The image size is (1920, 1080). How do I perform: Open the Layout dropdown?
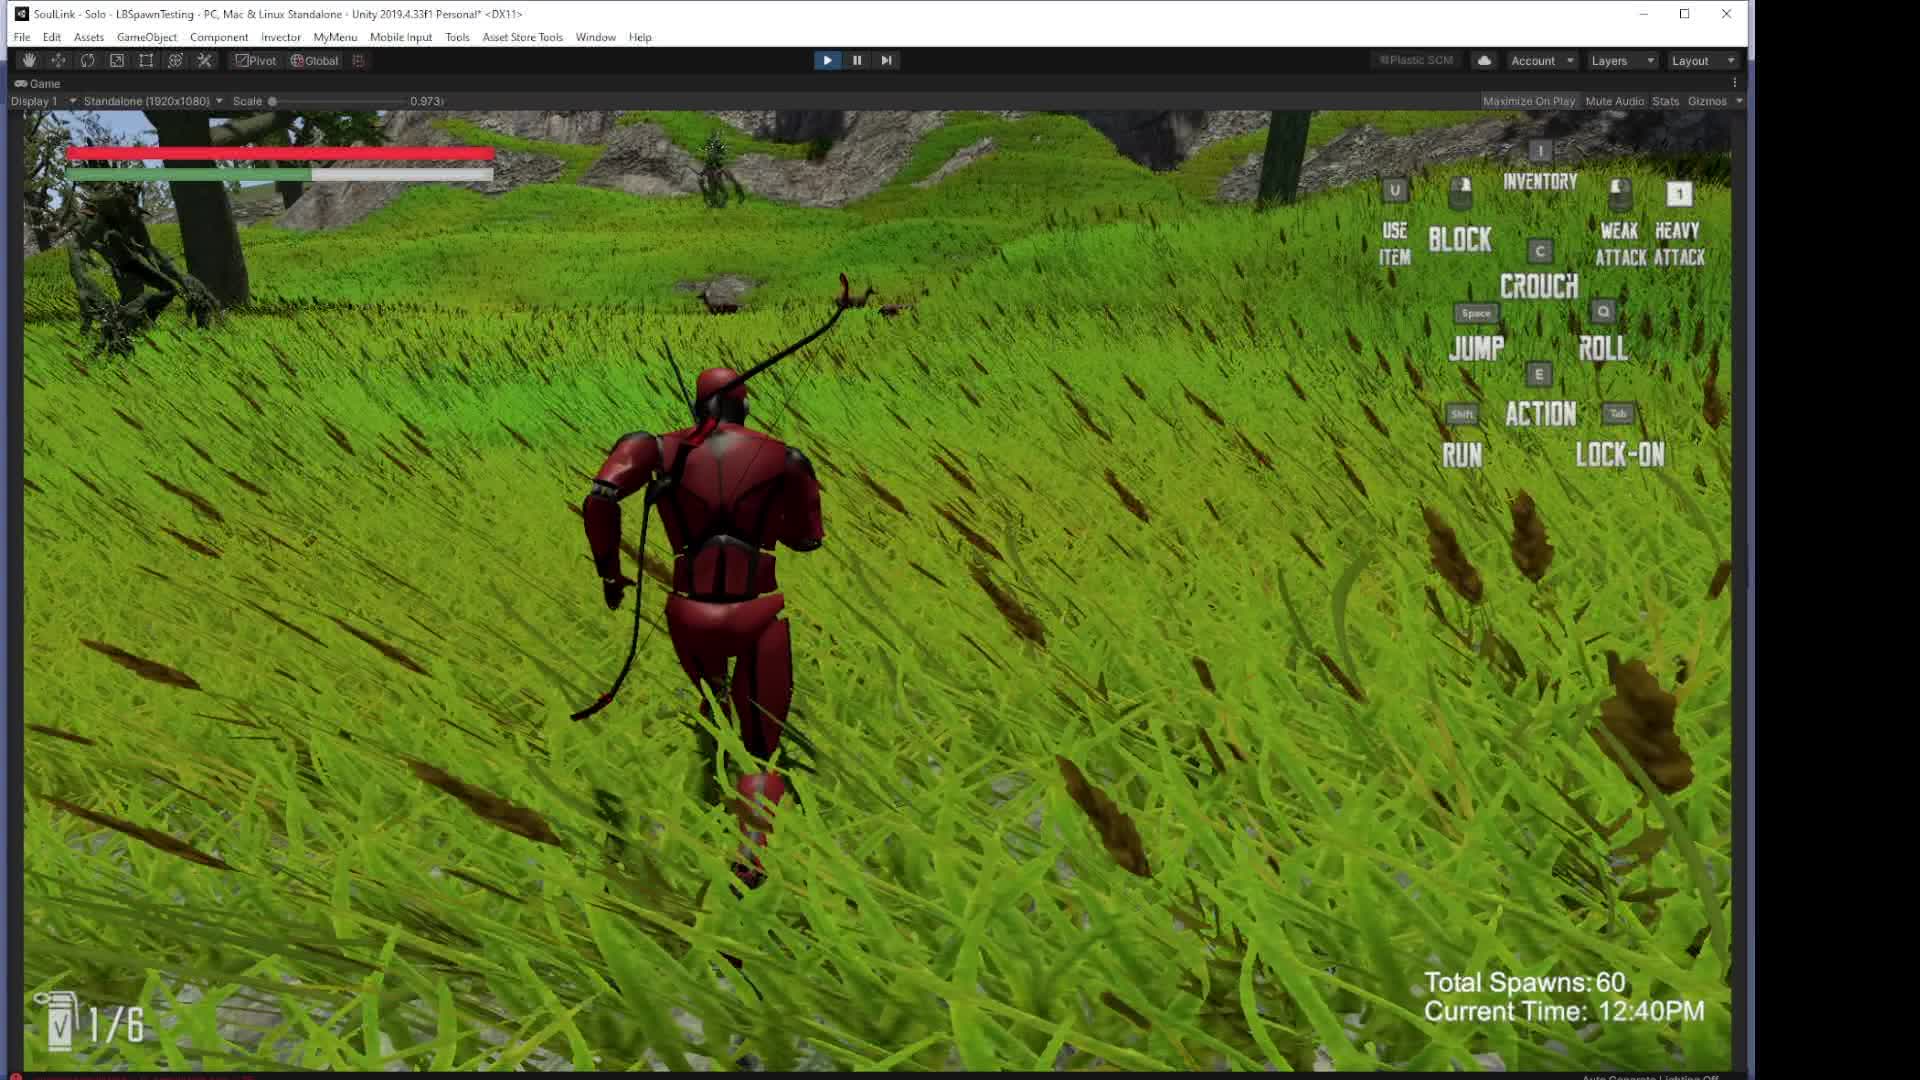pyautogui.click(x=1702, y=61)
